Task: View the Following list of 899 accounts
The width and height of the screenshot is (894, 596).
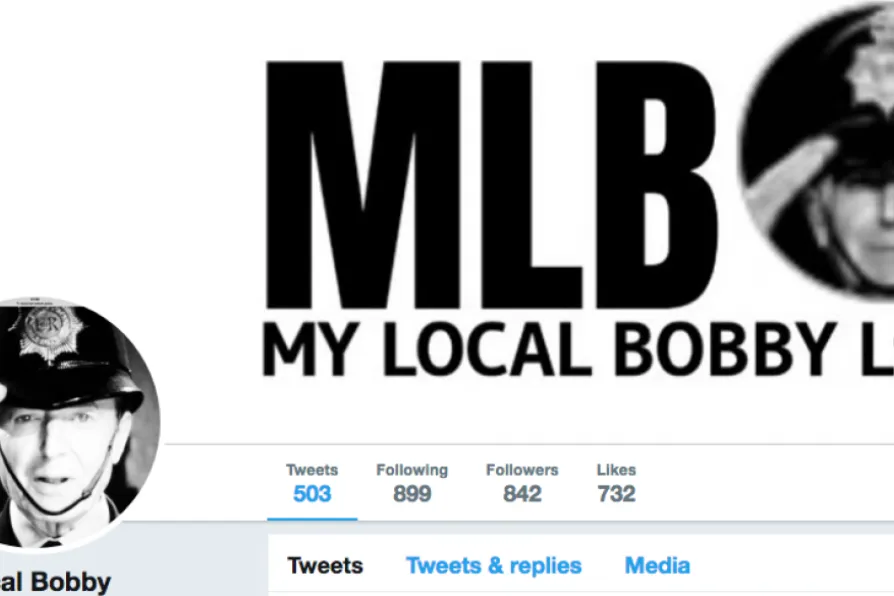Action: pos(412,483)
